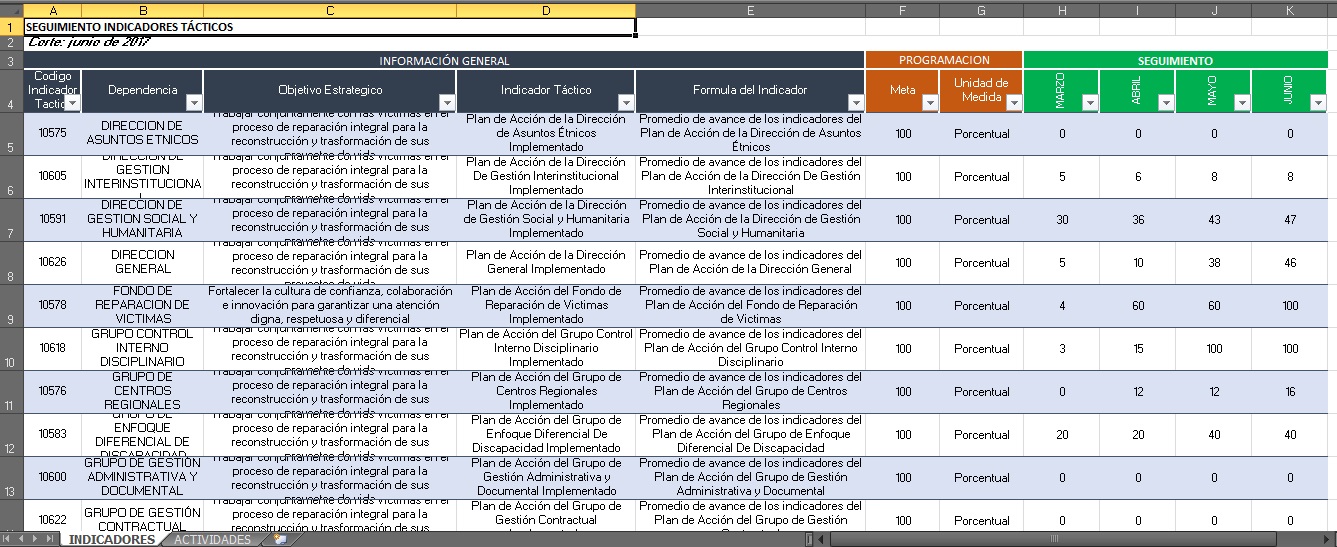This screenshot has height=547, width=1337.
Task: Click the horizontal scrollbar left arrow
Action: tap(821, 540)
